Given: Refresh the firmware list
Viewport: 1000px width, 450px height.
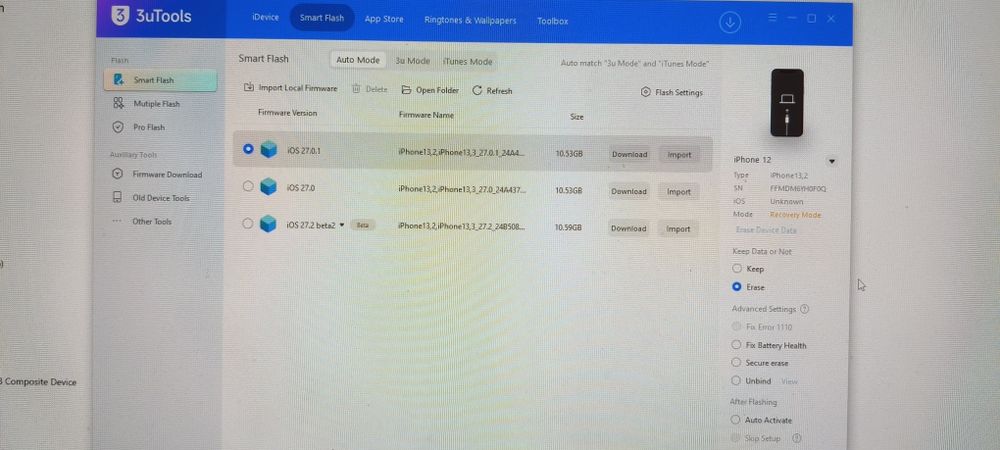Looking at the screenshot, I should pyautogui.click(x=492, y=91).
